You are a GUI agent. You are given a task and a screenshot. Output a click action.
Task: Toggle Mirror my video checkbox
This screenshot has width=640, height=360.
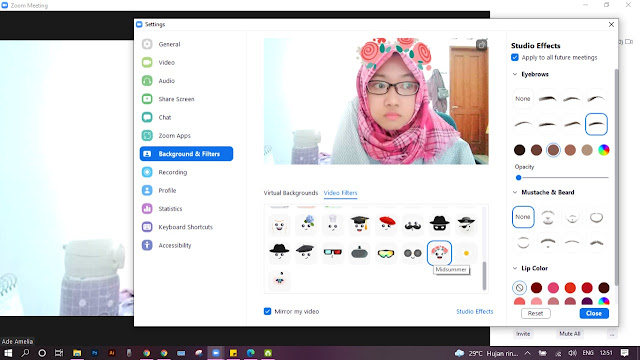click(x=267, y=311)
